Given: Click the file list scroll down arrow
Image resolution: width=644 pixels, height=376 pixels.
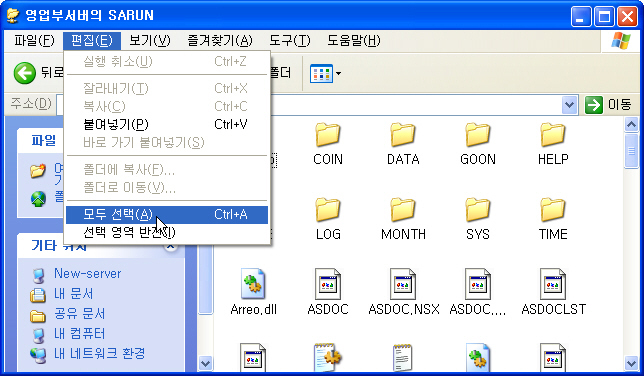Looking at the screenshot, I should coord(631,363).
